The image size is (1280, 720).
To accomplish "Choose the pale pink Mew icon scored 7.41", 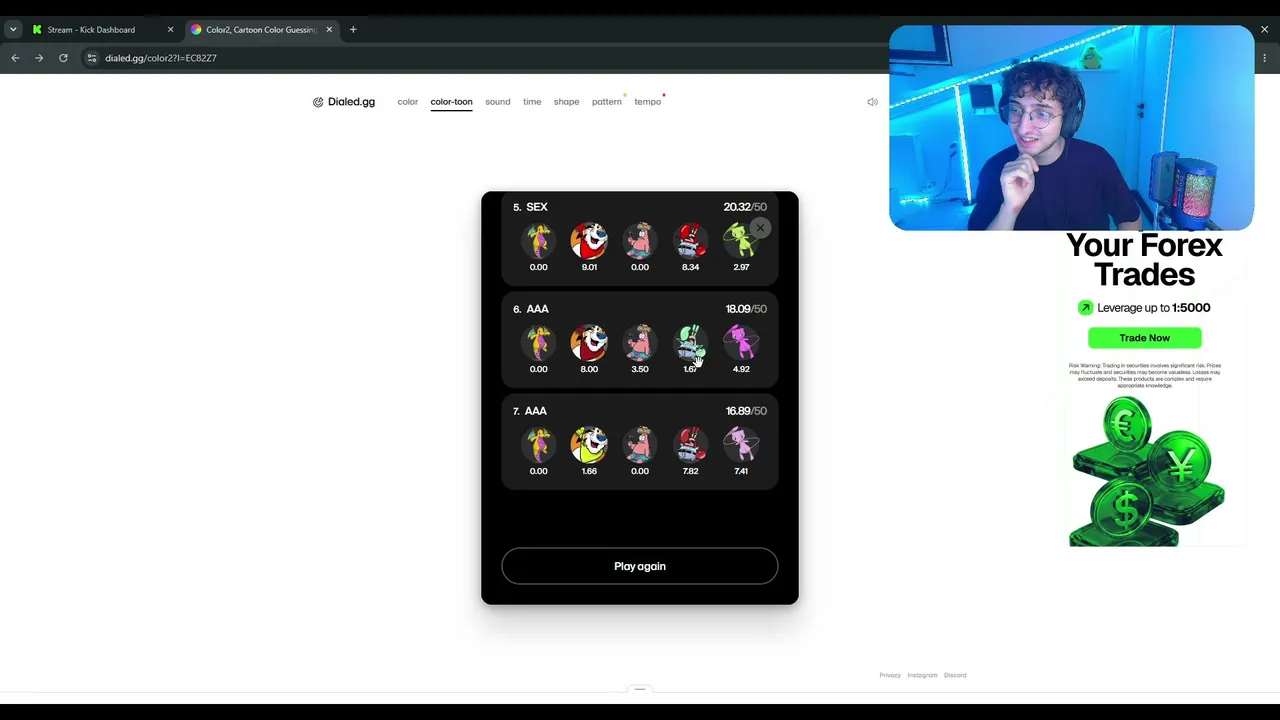I will click(741, 444).
